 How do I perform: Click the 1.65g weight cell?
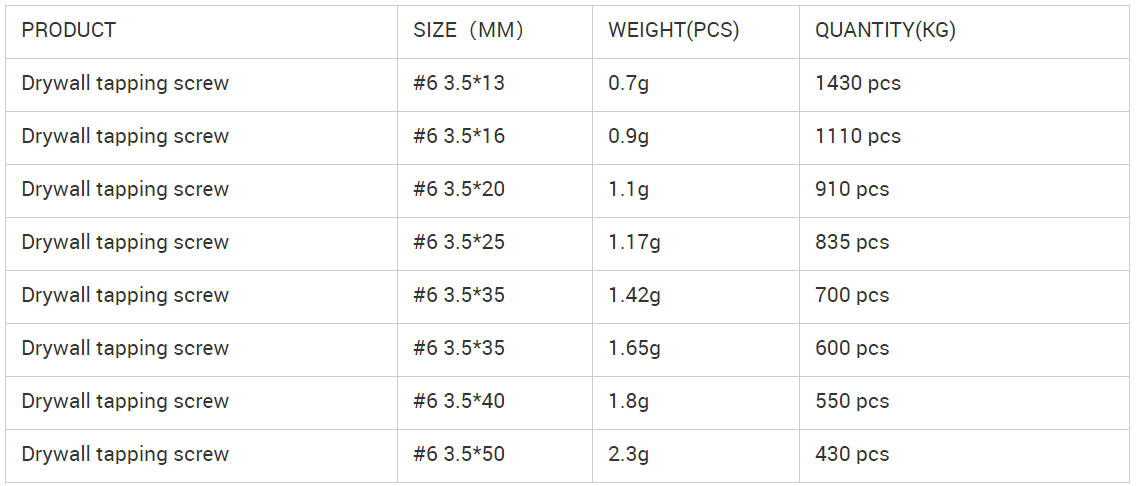(634, 348)
